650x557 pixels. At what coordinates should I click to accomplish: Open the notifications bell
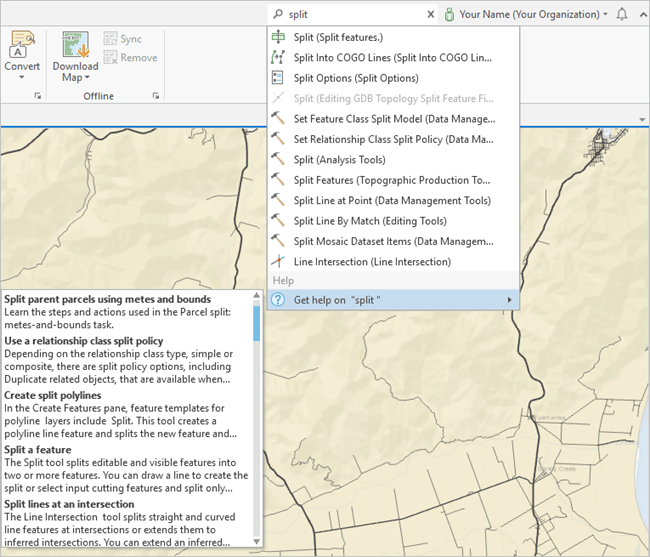pyautogui.click(x=621, y=15)
